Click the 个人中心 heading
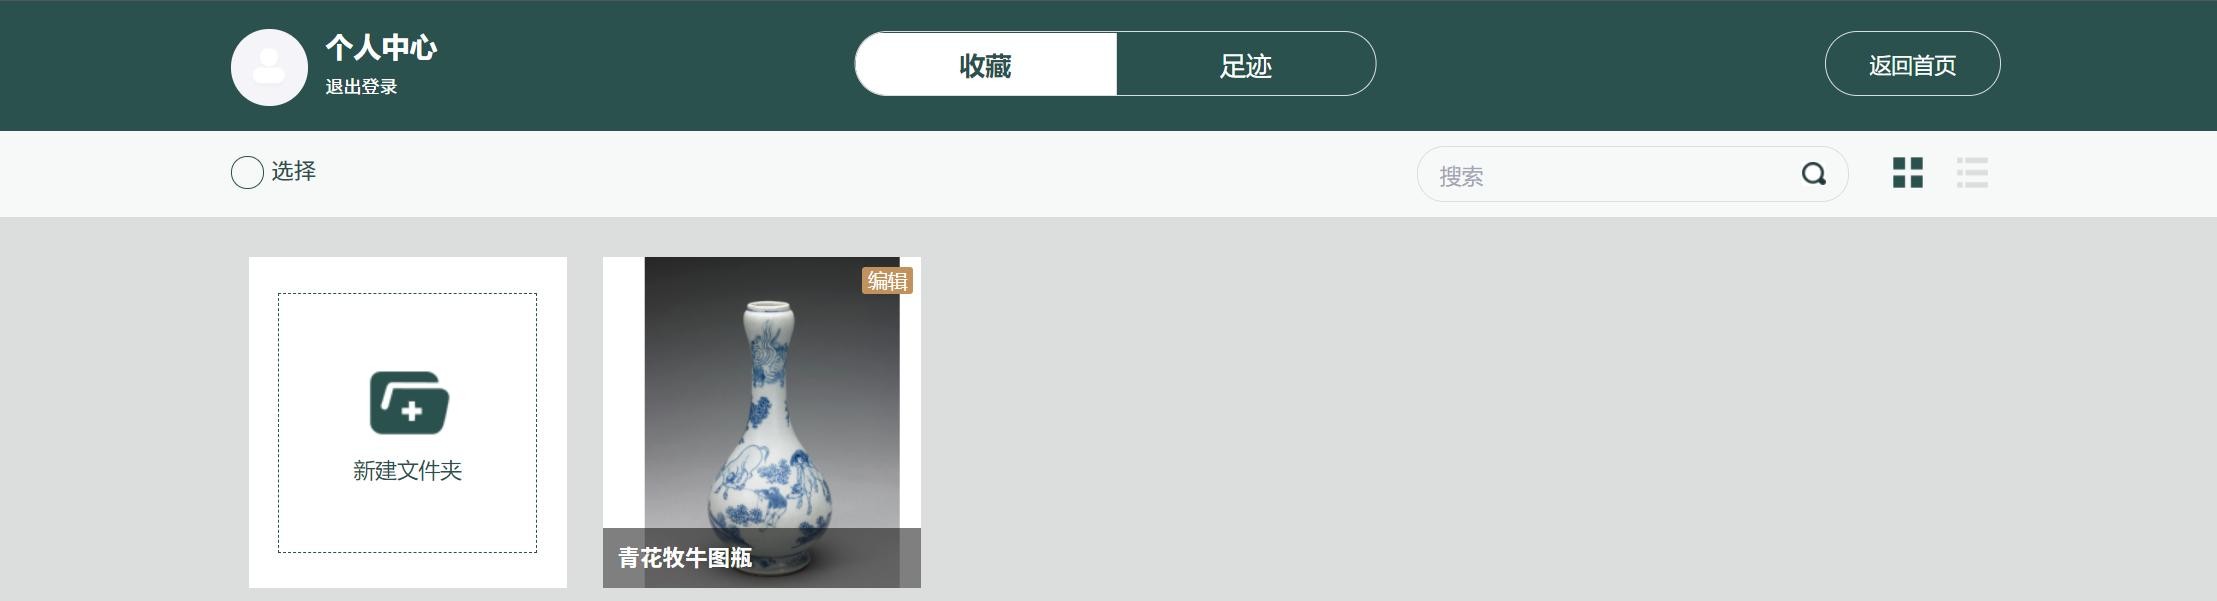This screenshot has height=601, width=2217. coord(381,47)
